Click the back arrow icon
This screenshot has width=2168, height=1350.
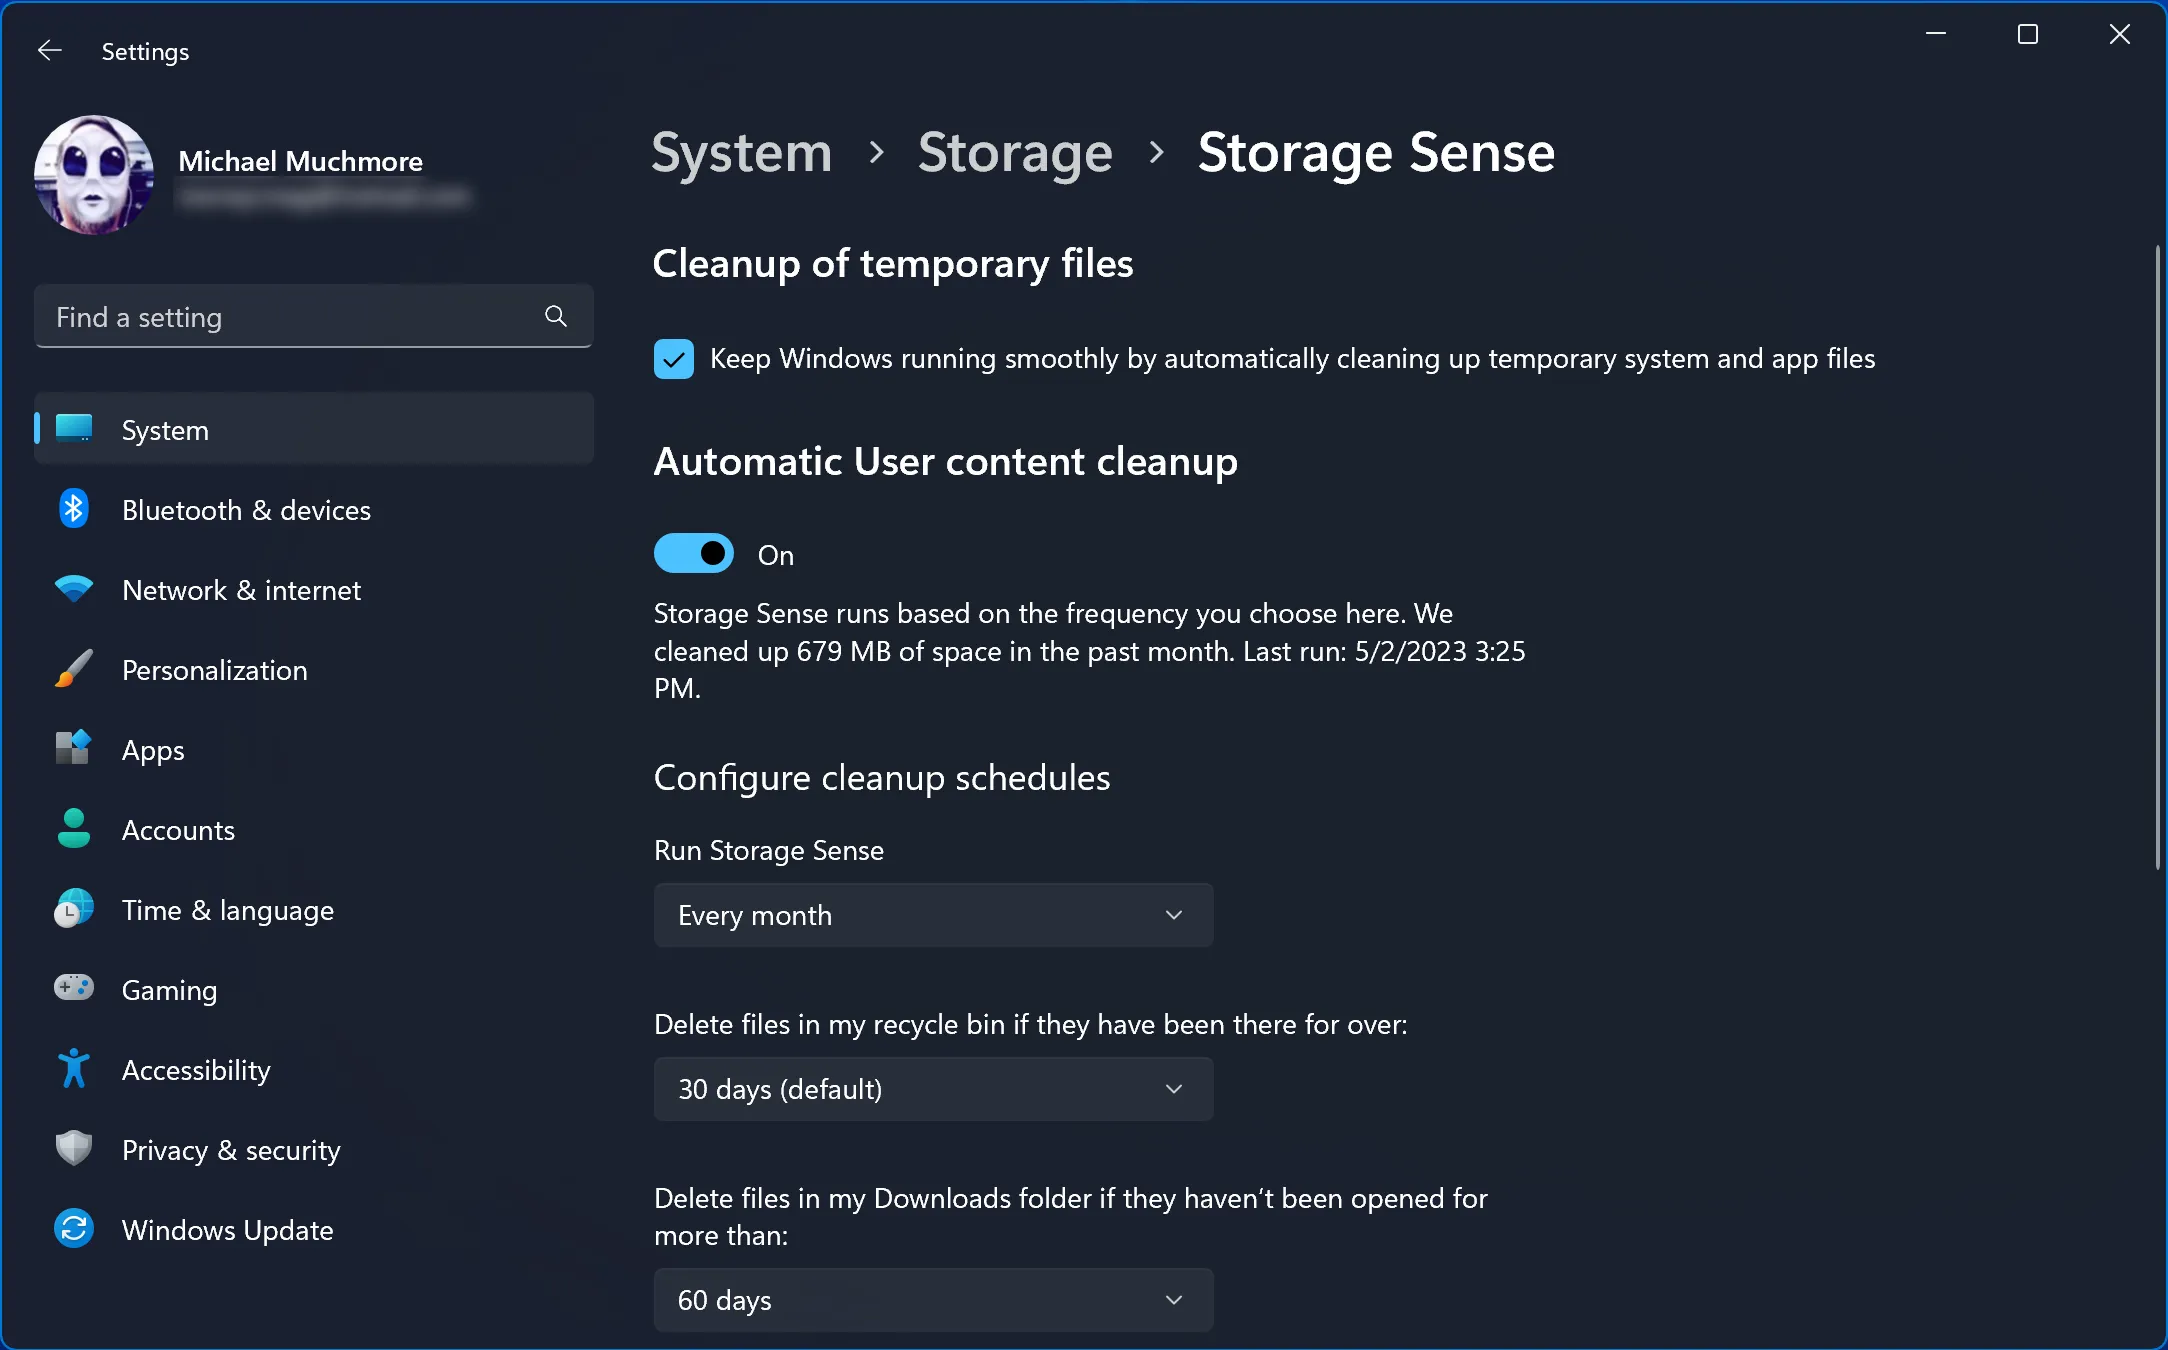(x=49, y=50)
